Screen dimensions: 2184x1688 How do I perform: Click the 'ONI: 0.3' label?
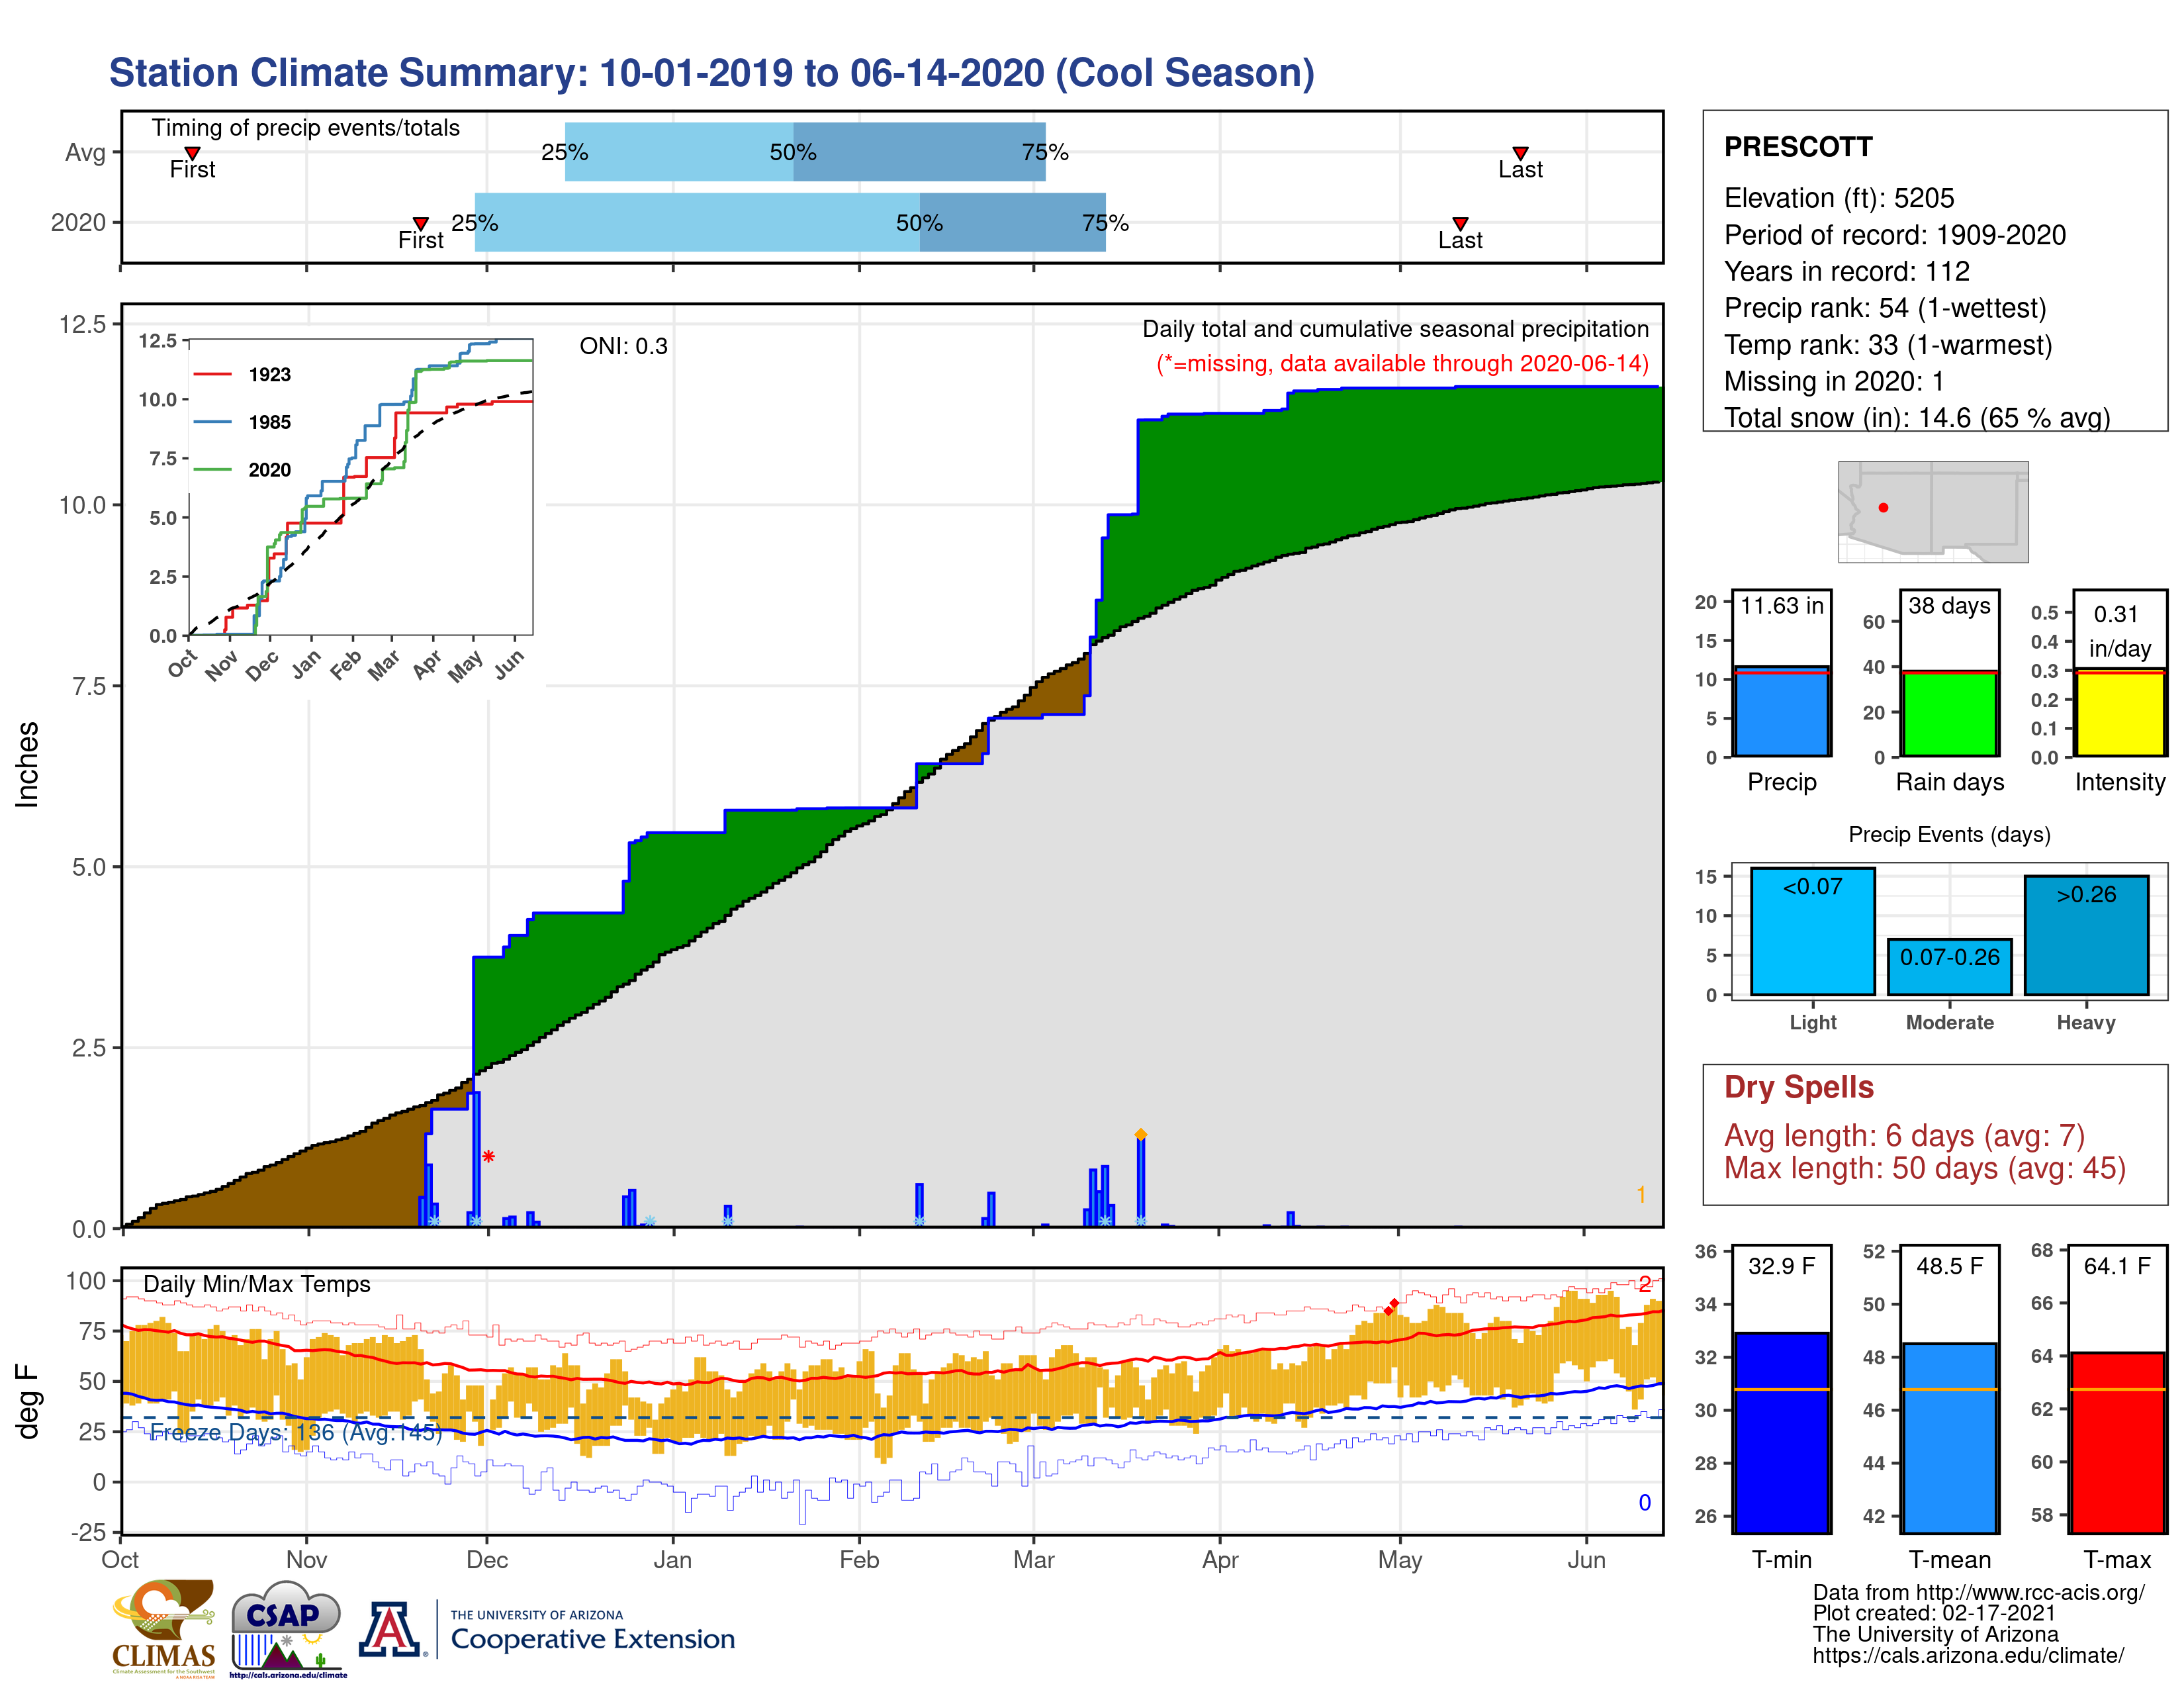coord(623,346)
